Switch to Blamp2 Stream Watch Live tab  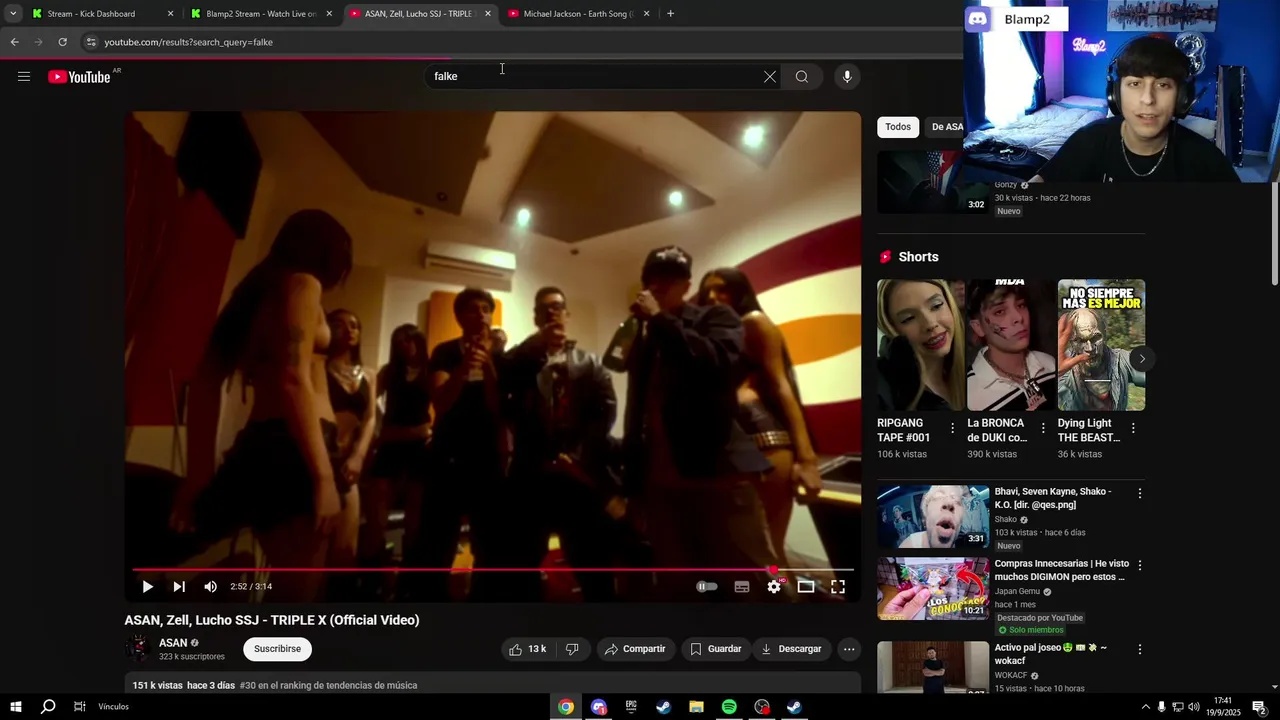(260, 14)
